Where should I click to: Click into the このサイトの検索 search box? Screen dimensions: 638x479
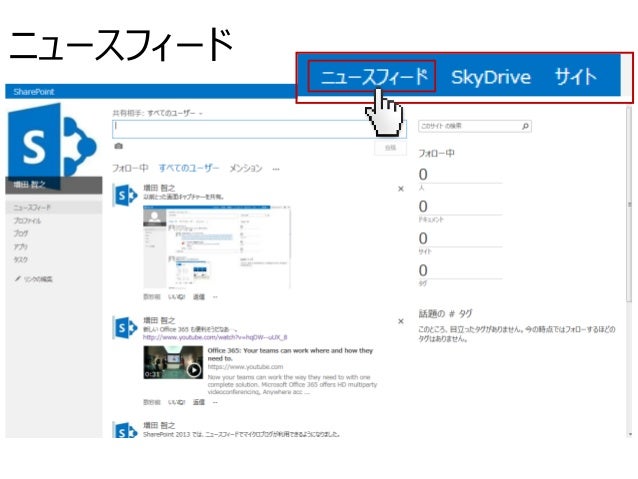469,126
